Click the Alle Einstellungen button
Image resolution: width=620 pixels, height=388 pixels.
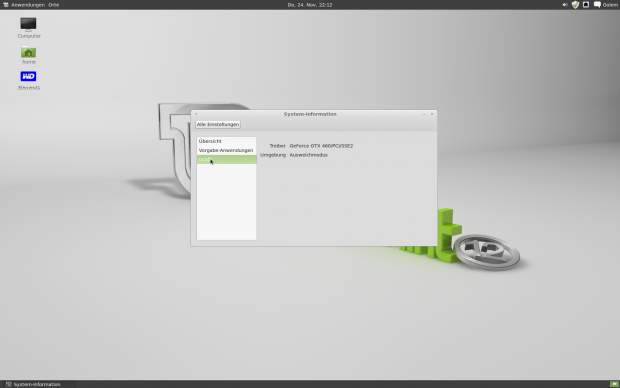tap(218, 124)
